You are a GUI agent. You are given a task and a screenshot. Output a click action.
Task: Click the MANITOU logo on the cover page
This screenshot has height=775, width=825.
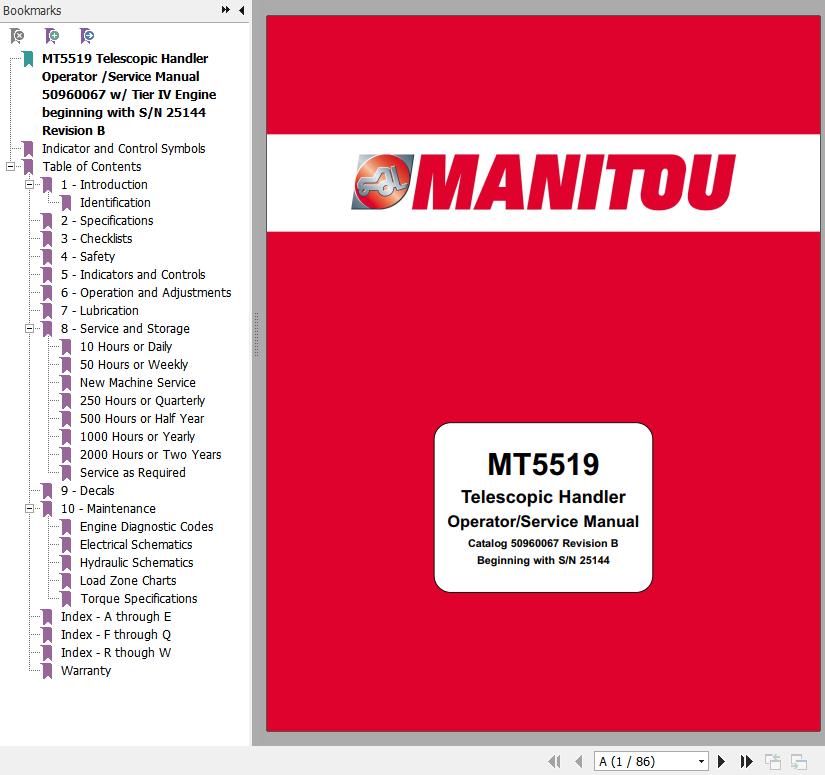[543, 183]
